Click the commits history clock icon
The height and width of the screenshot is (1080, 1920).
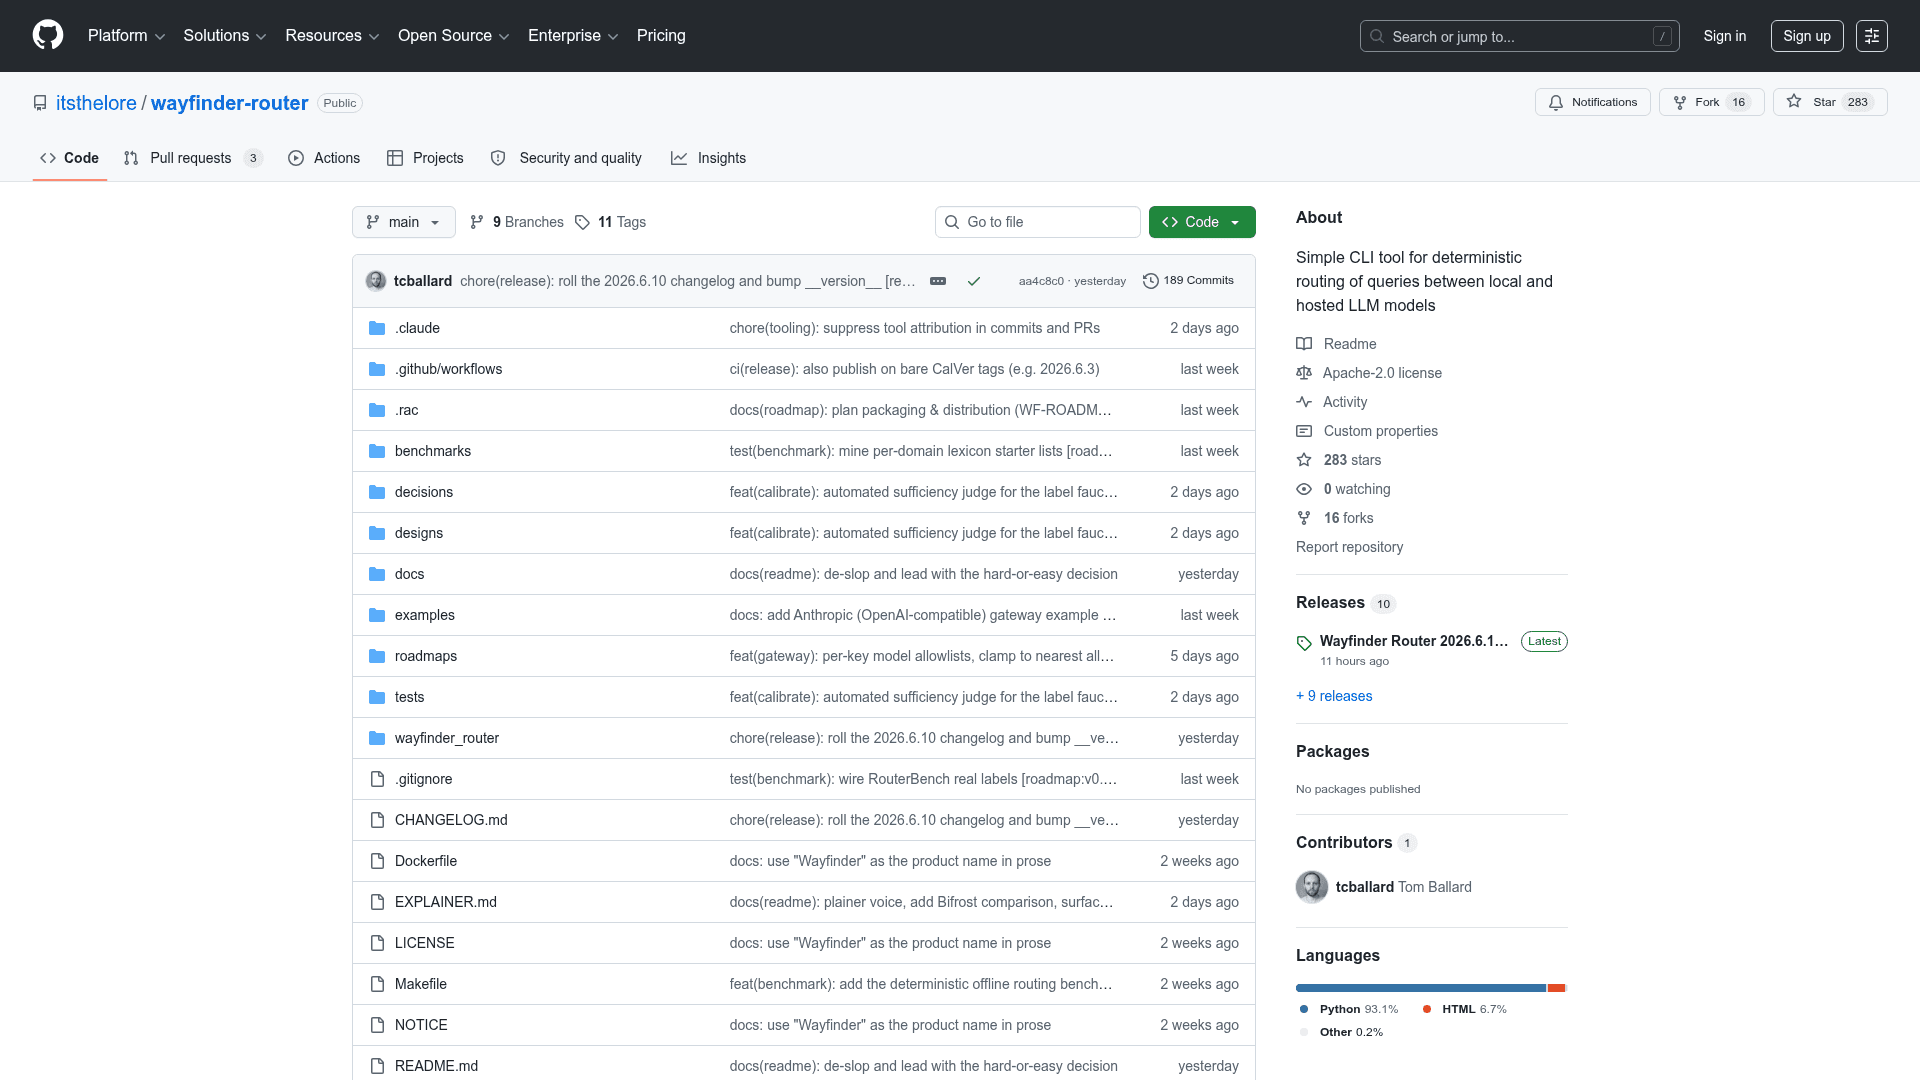pos(1151,281)
